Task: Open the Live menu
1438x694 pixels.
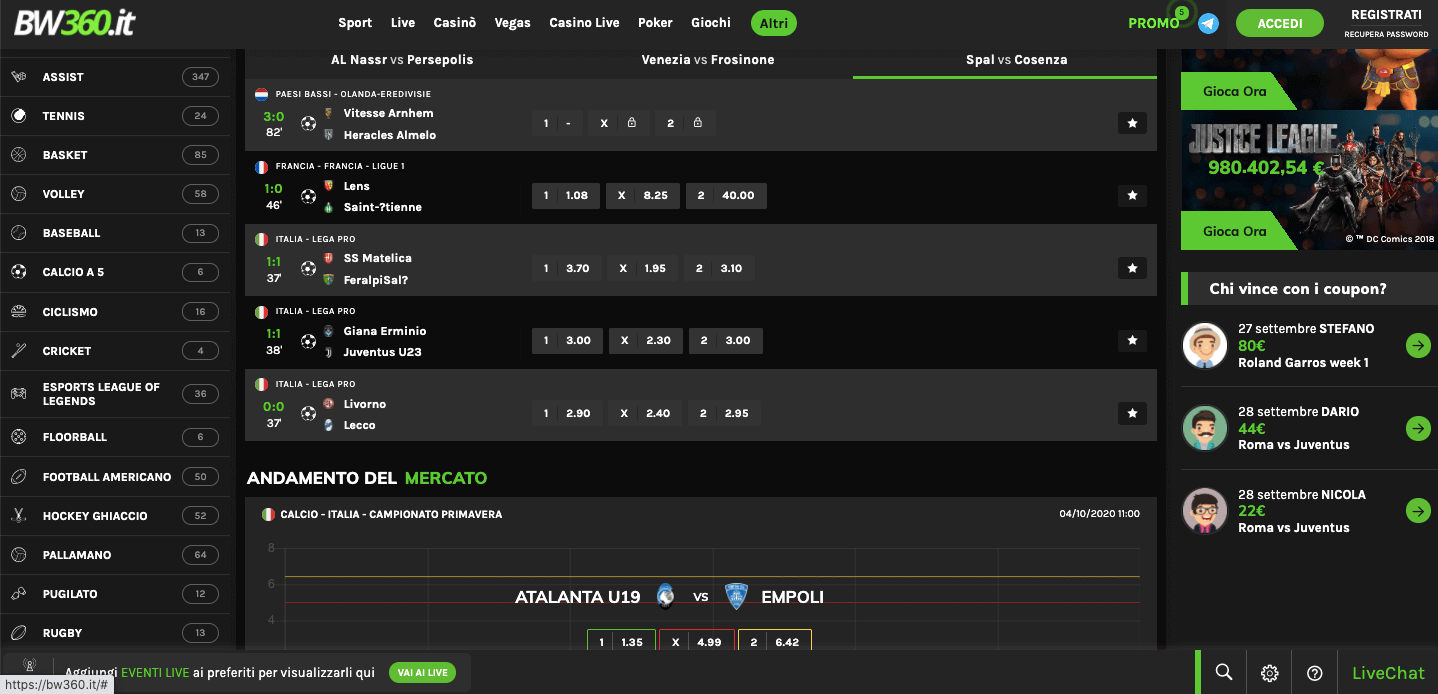Action: [x=403, y=23]
